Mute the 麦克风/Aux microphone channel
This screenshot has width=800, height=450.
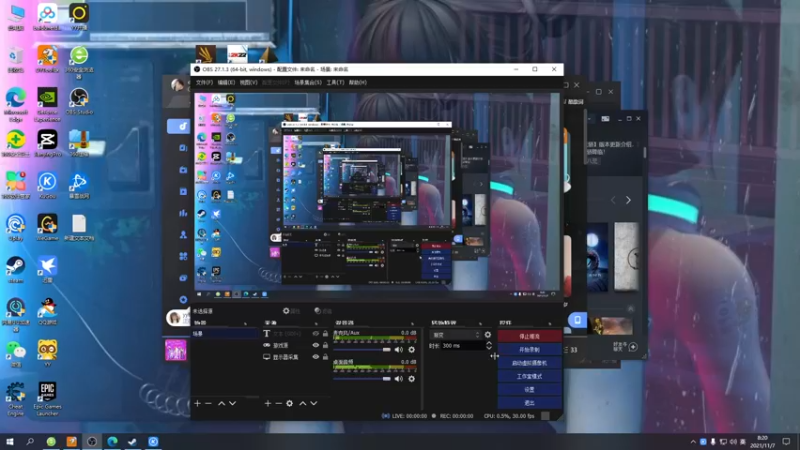pyautogui.click(x=398, y=349)
